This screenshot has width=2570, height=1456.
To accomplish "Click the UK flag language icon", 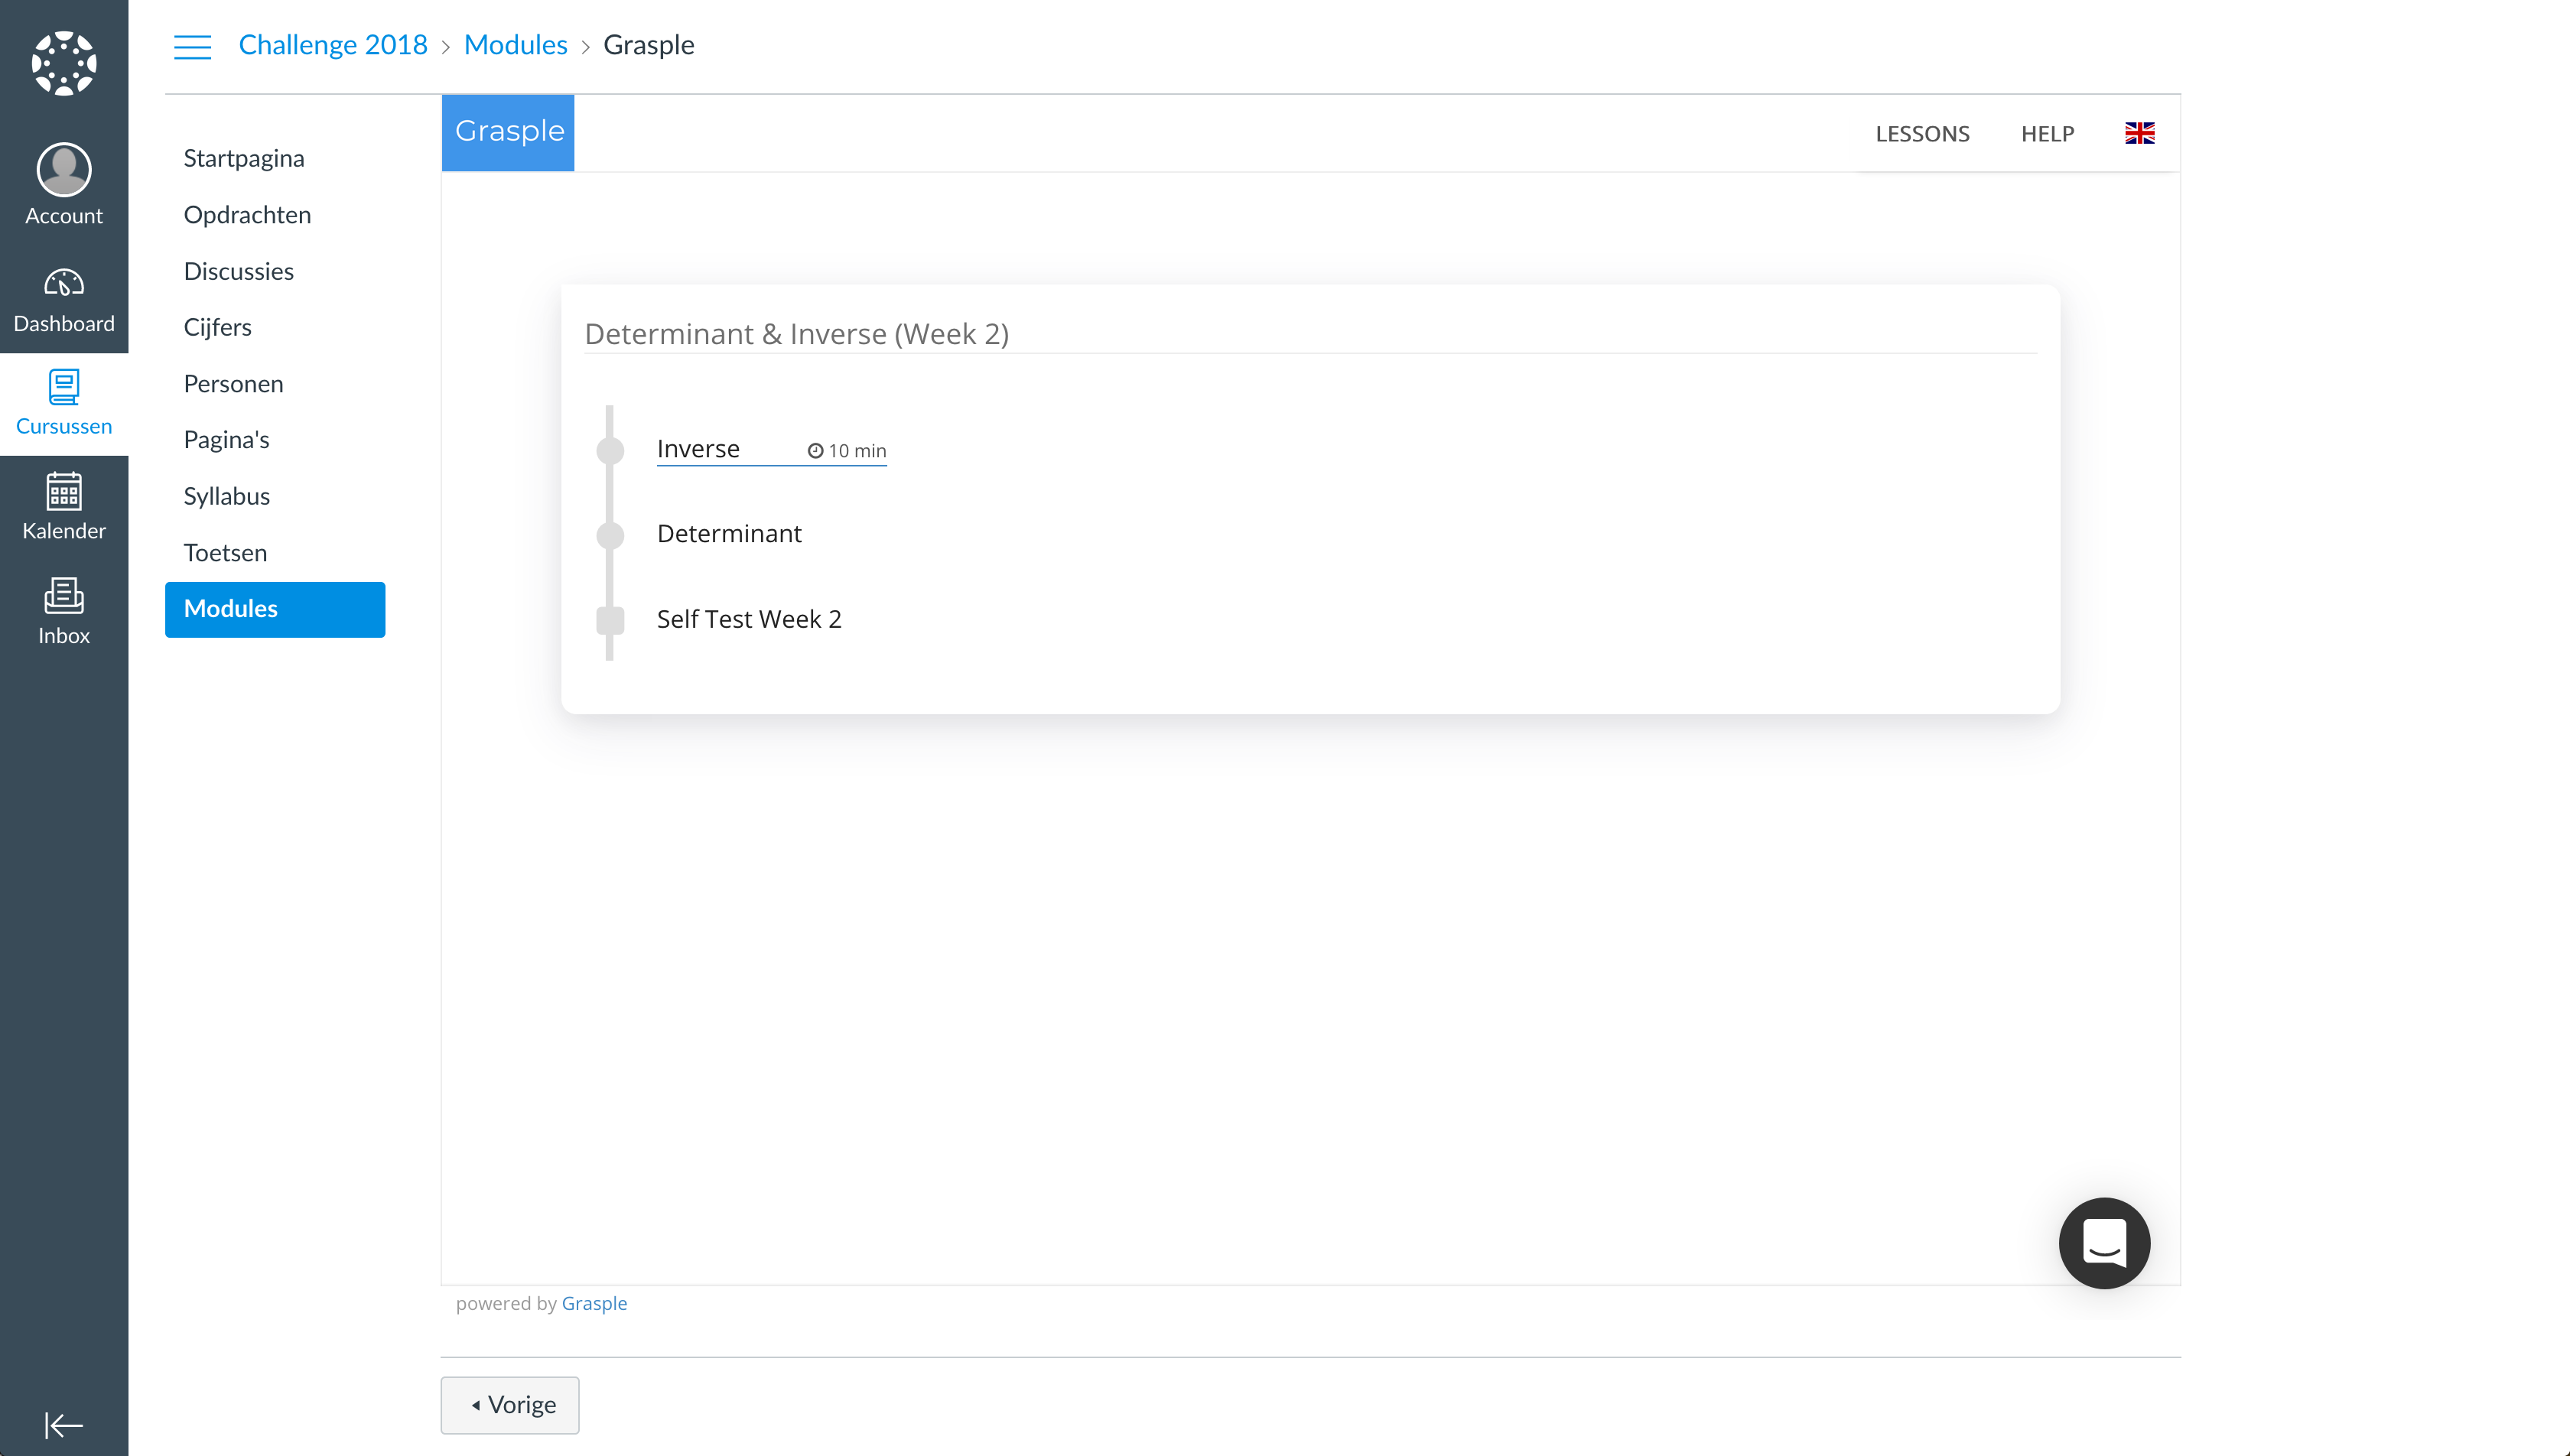I will click(2139, 133).
